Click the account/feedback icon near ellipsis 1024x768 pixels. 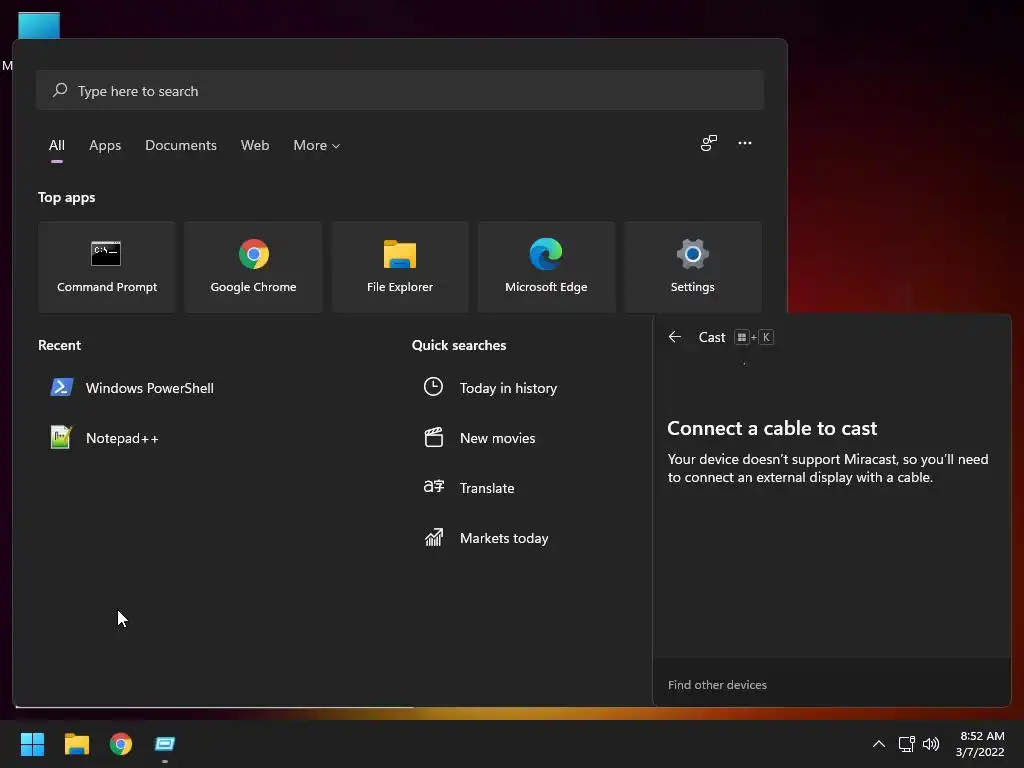click(x=709, y=143)
